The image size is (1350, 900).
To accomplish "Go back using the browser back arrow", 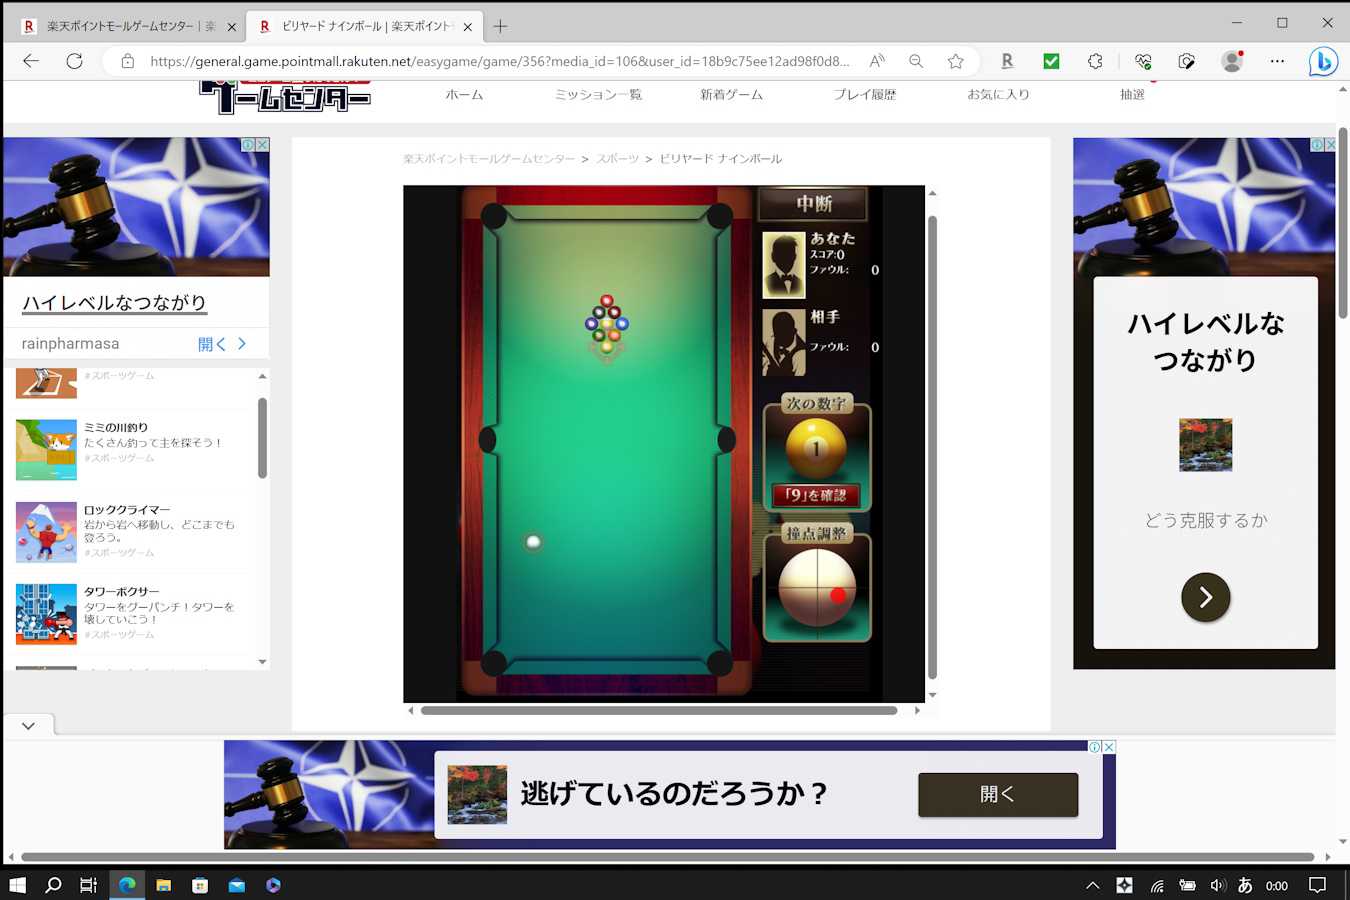I will (x=31, y=61).
